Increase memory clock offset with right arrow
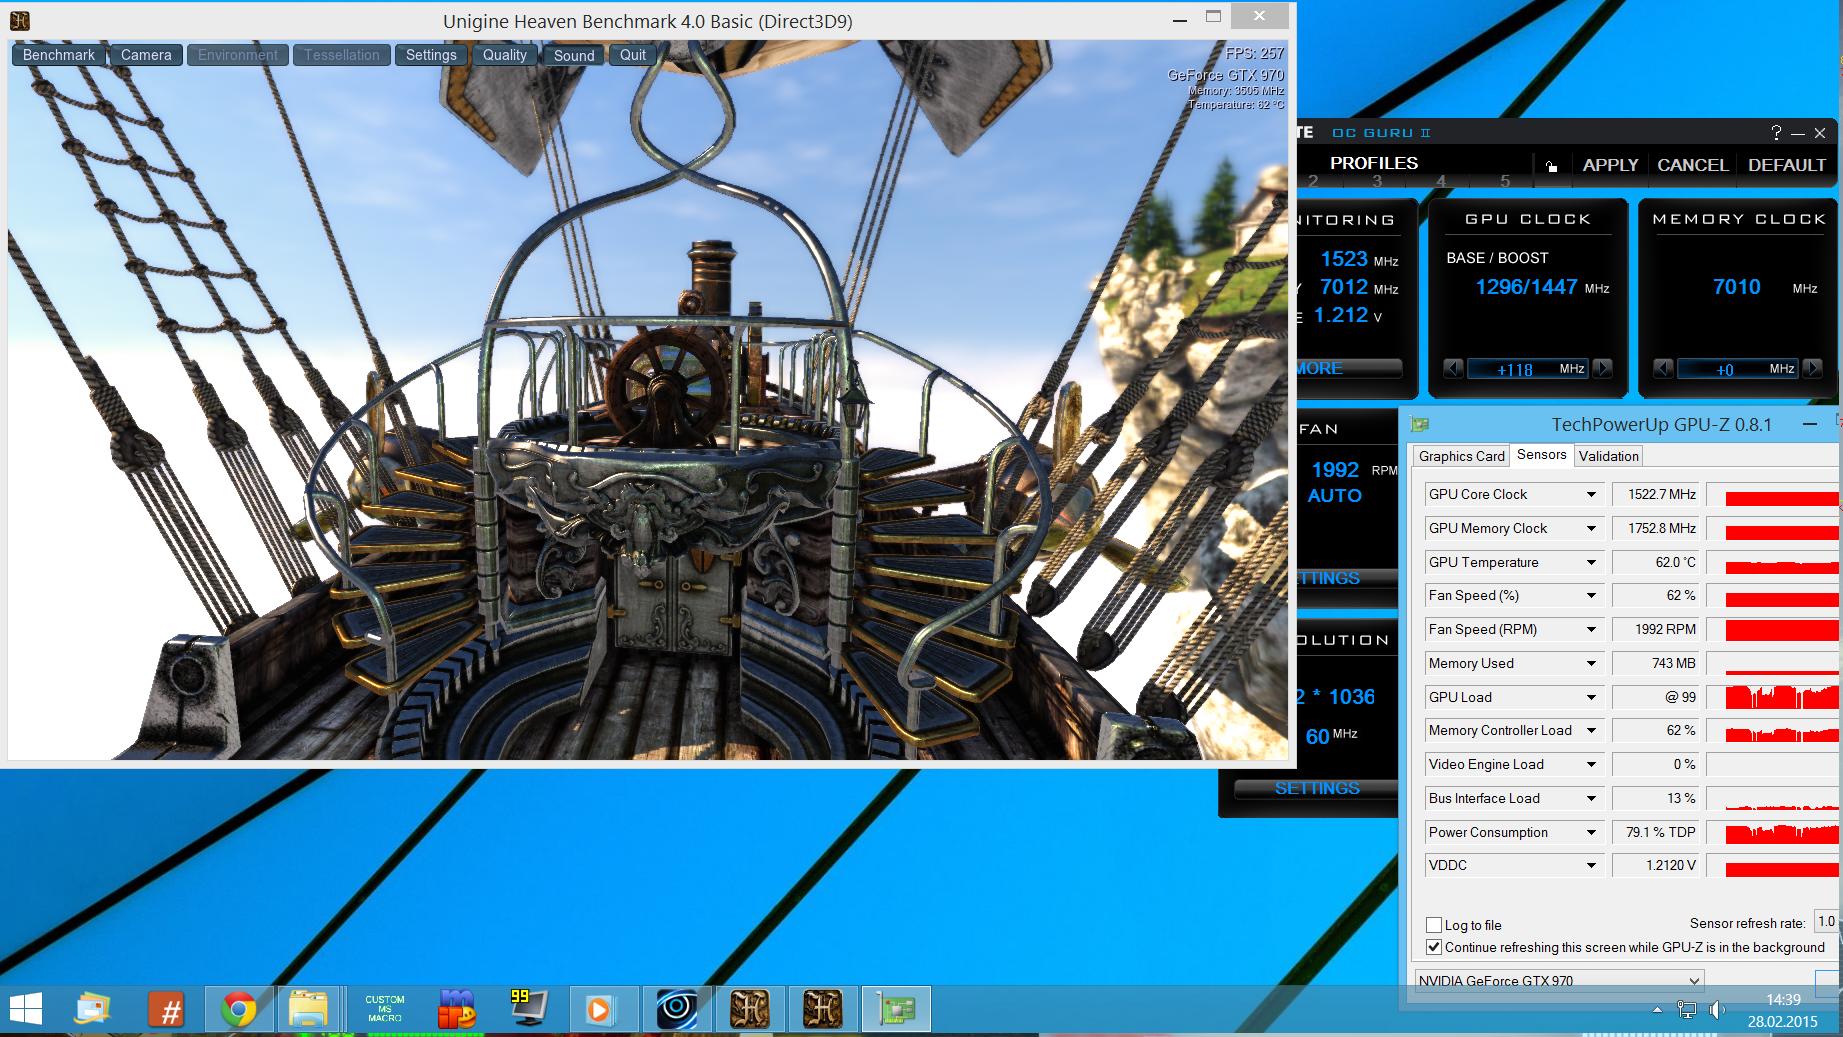1843x1037 pixels. 1812,369
